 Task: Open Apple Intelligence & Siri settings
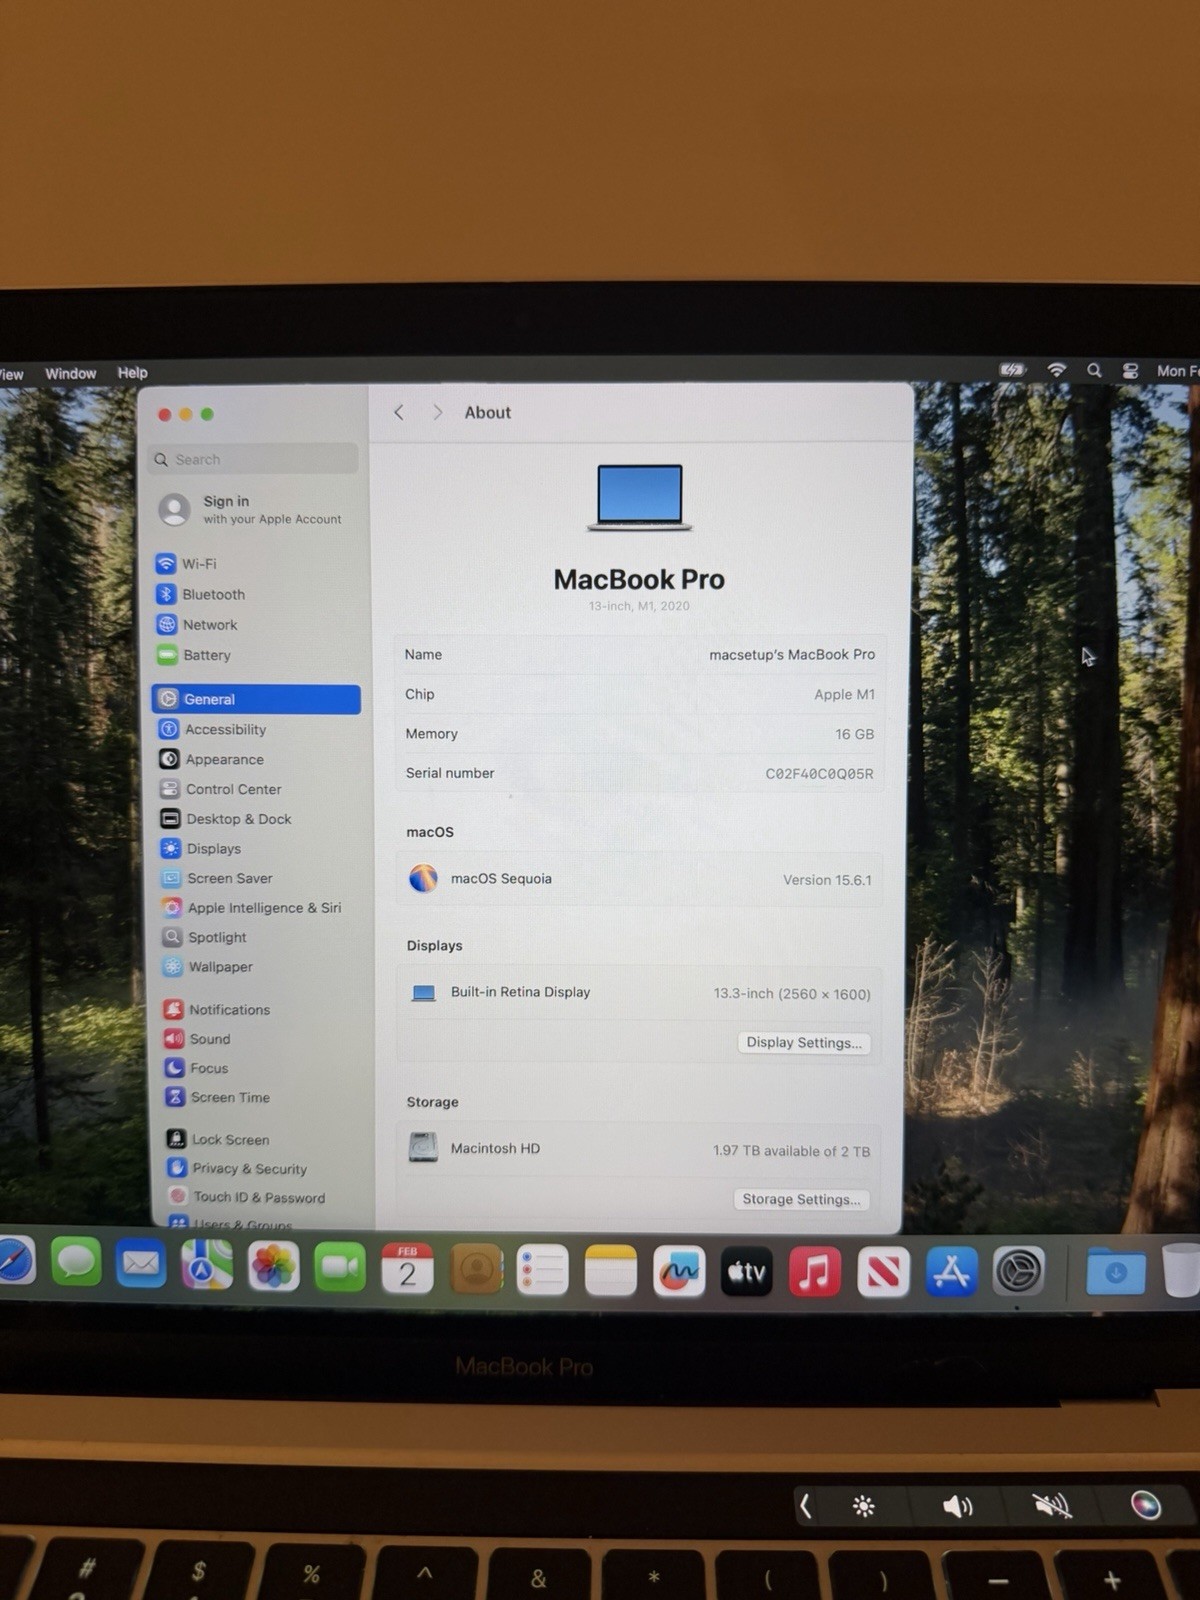[x=252, y=908]
